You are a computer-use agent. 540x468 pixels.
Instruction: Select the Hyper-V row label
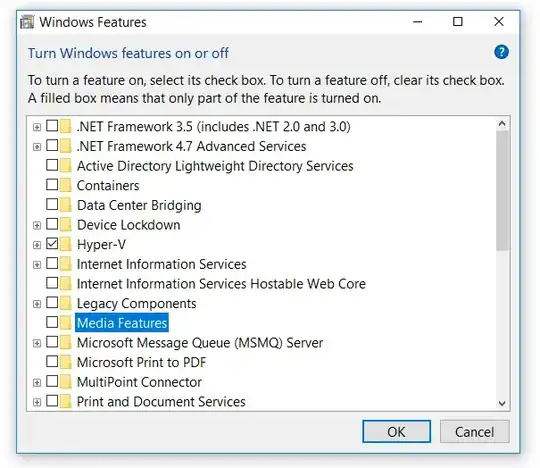101,245
